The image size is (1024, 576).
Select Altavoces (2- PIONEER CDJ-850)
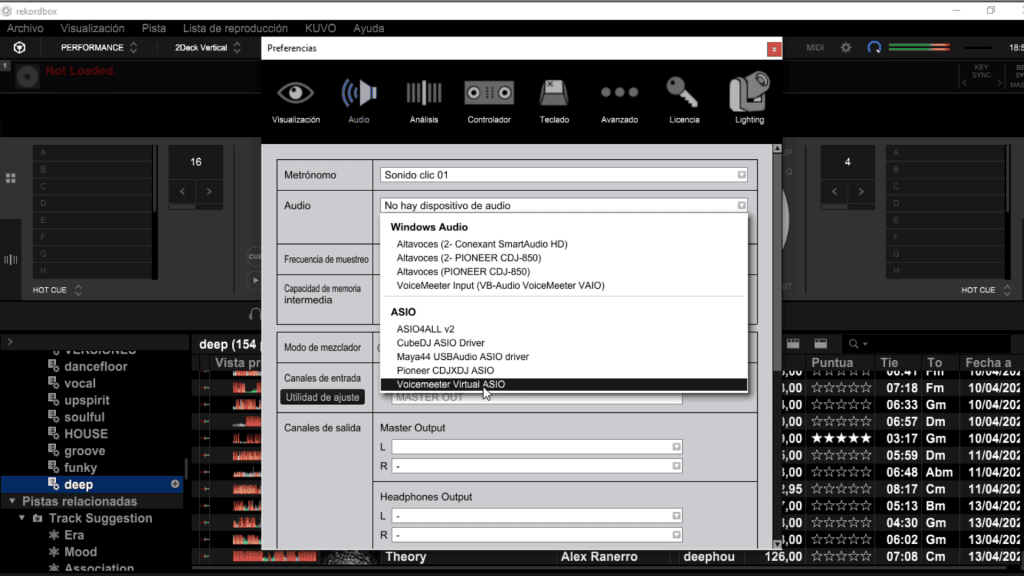pos(469,258)
